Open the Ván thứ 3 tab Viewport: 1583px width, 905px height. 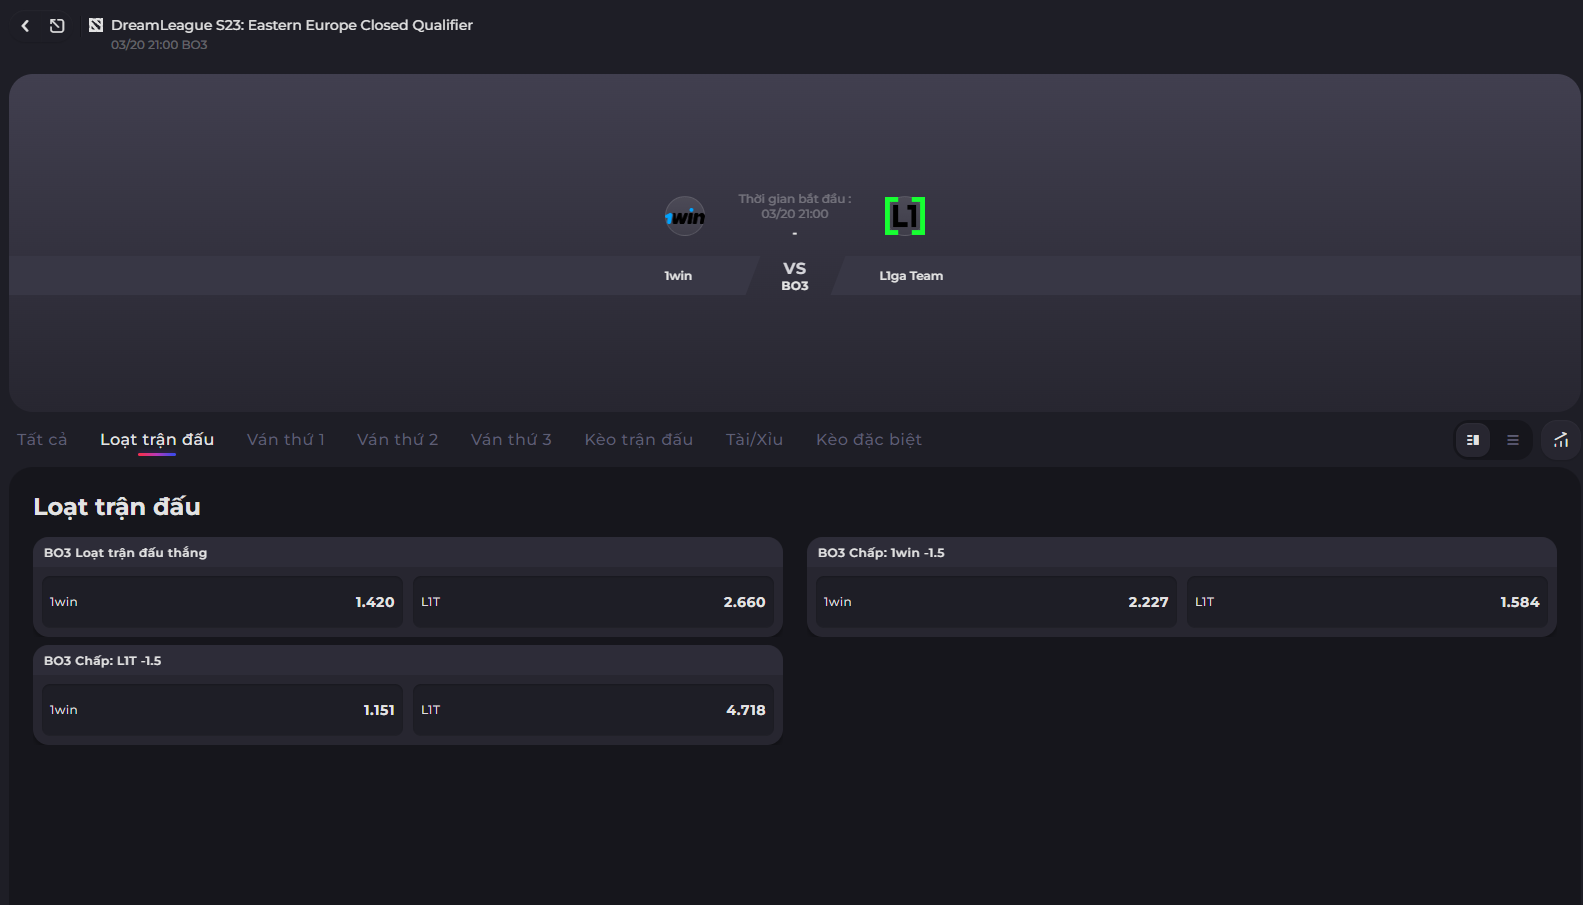(511, 440)
